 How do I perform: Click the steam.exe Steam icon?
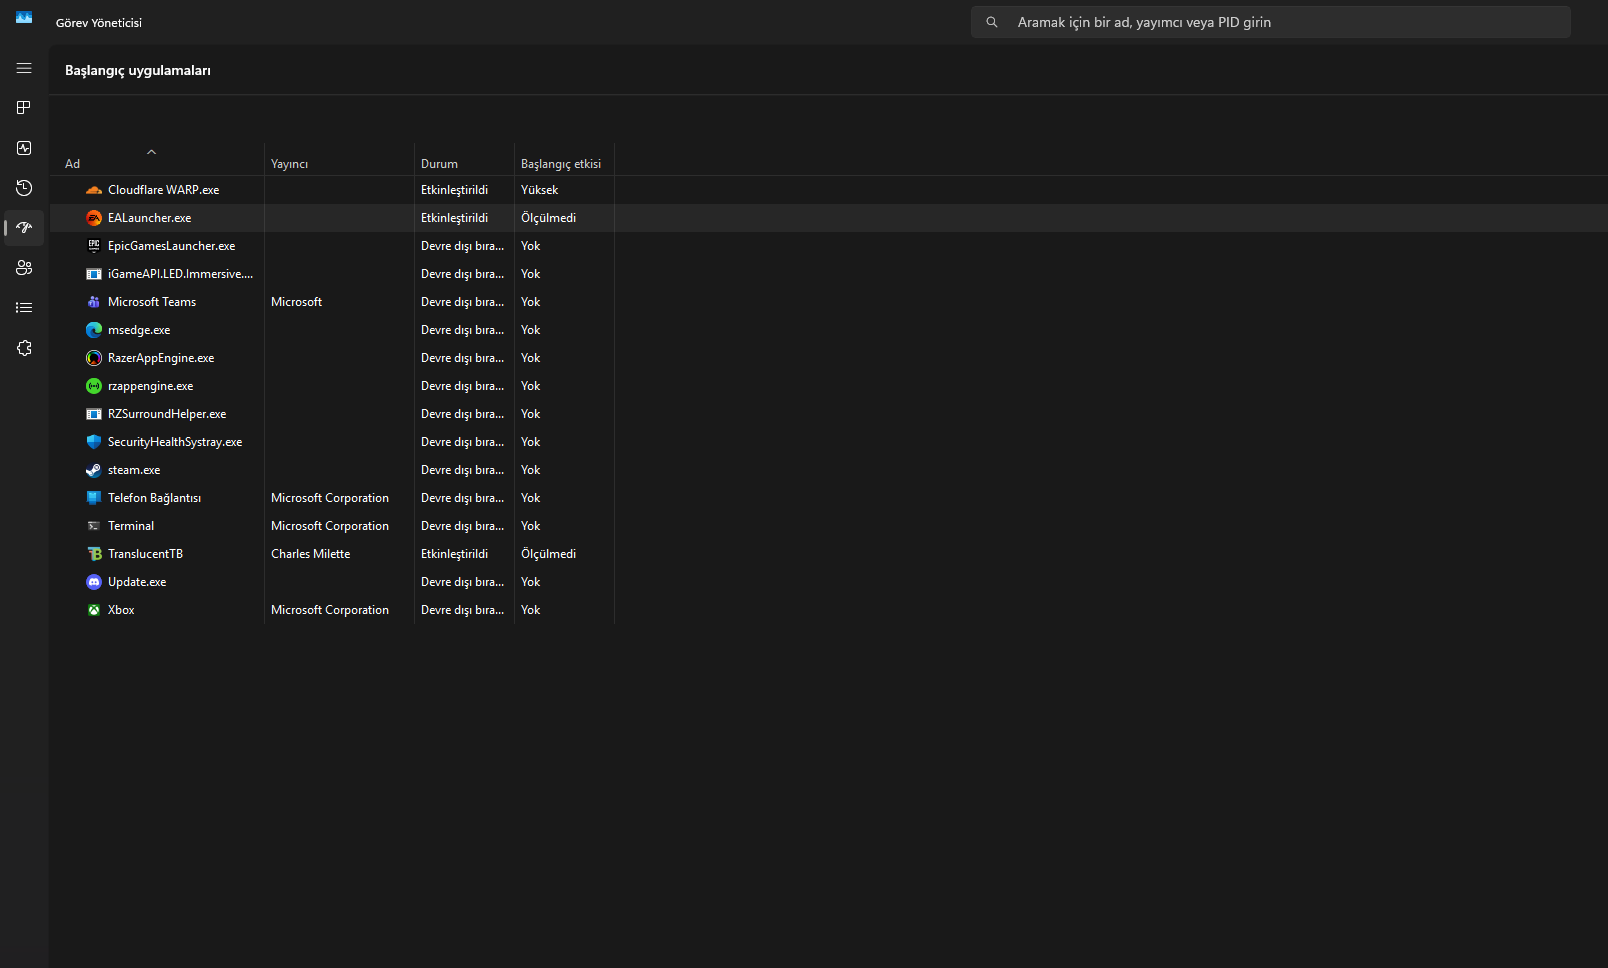94,470
